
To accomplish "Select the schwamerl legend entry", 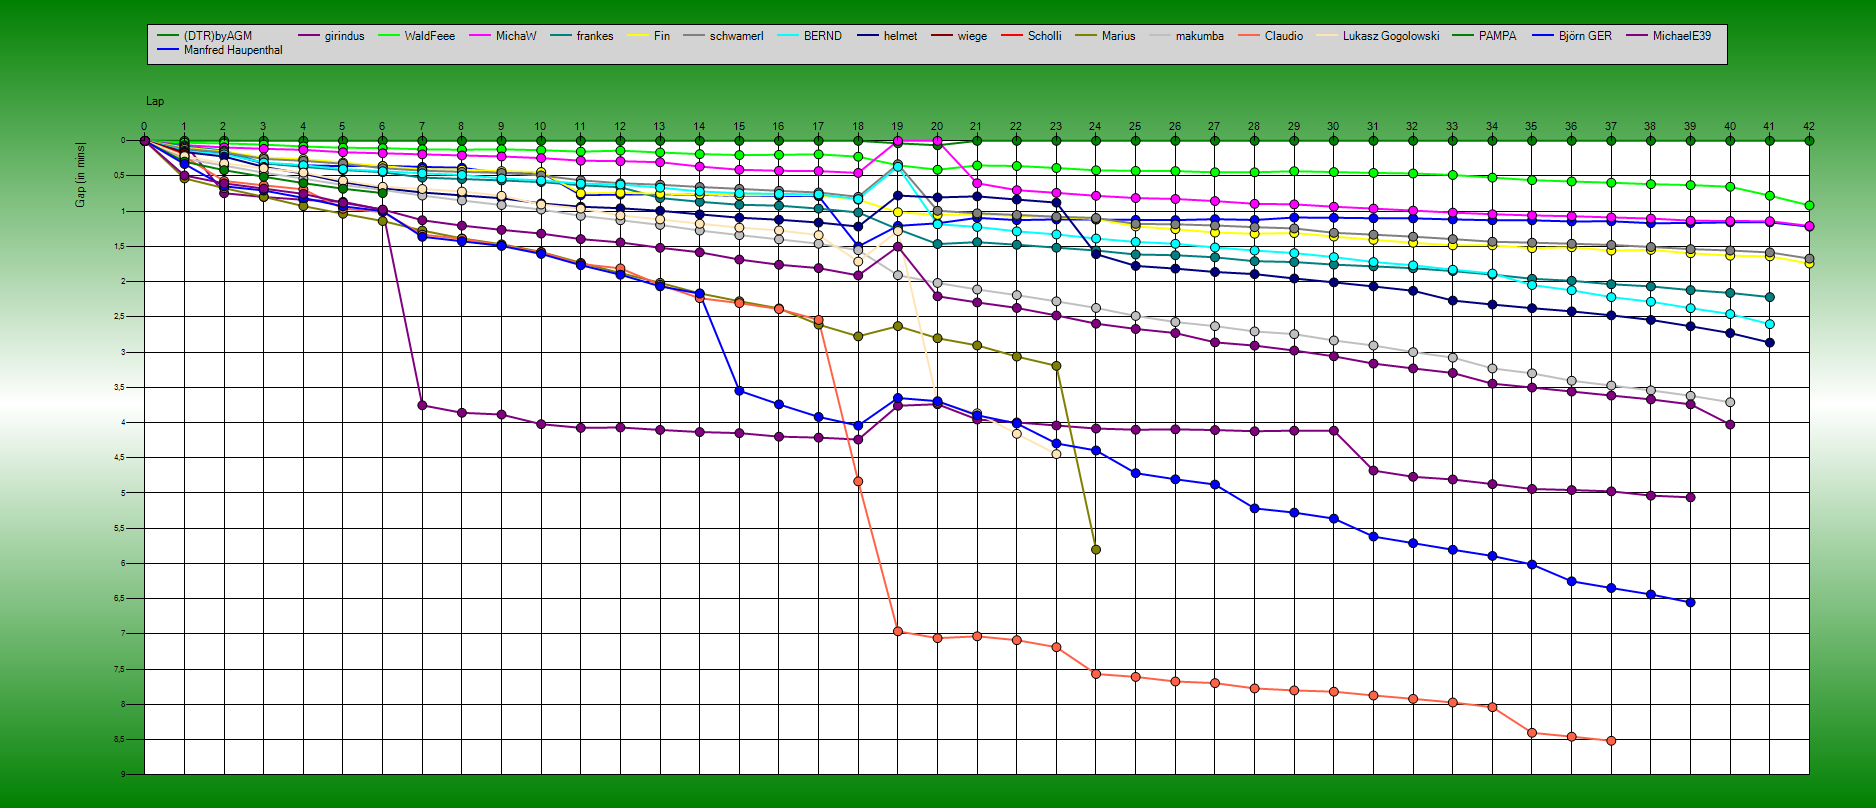I will (723, 36).
